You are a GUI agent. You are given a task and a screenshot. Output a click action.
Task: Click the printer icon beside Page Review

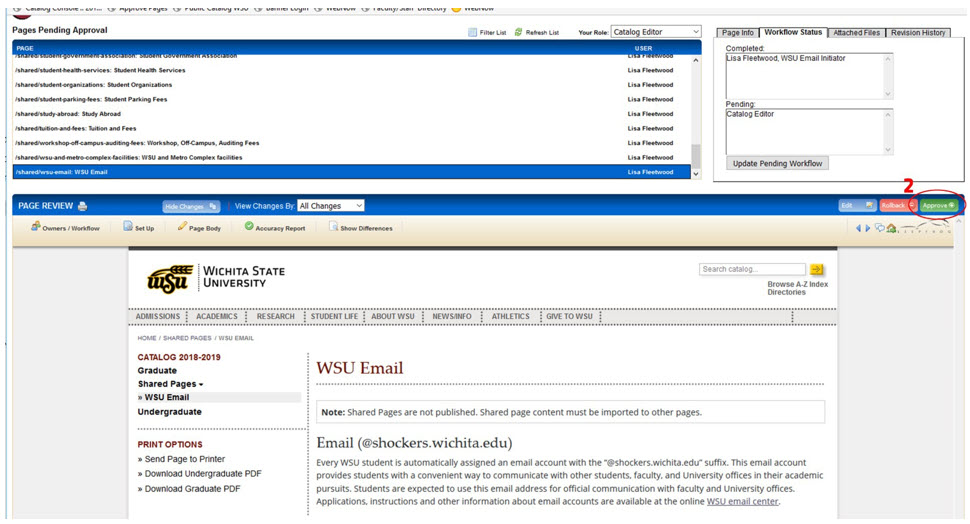[x=82, y=206]
